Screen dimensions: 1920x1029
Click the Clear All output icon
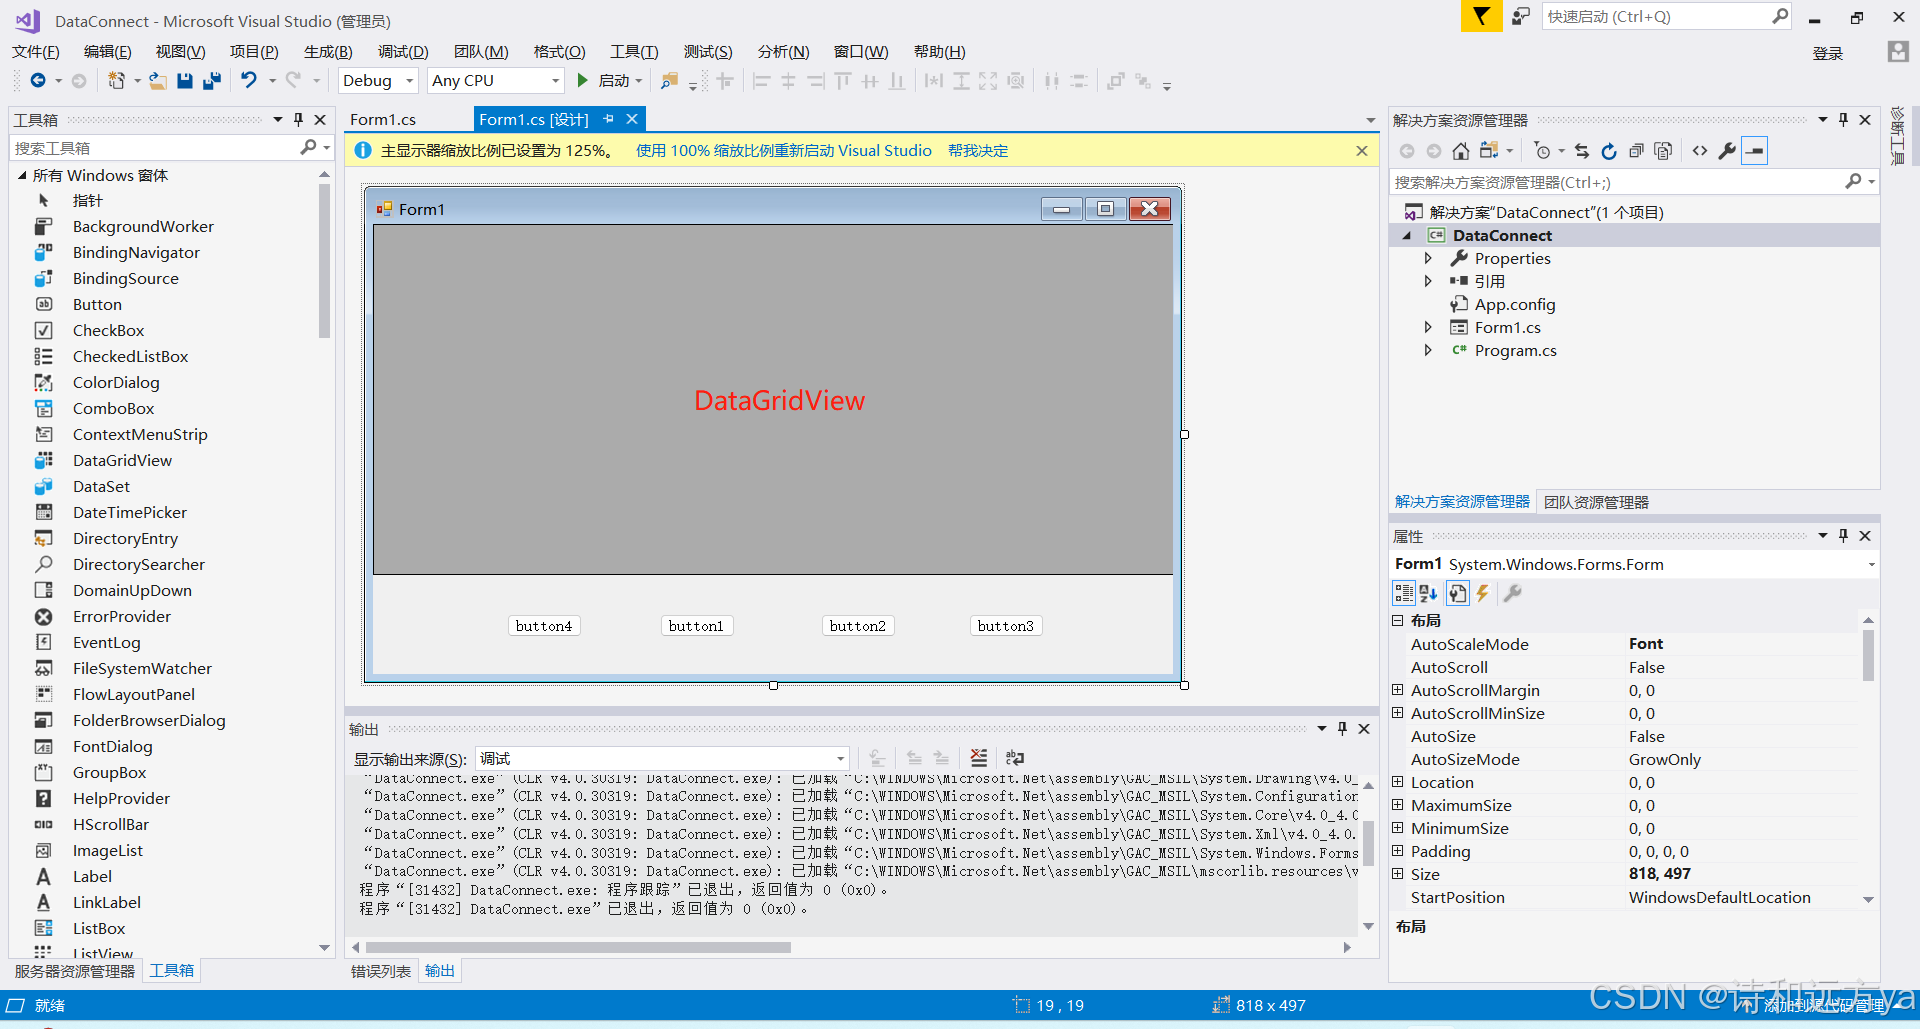point(979,758)
